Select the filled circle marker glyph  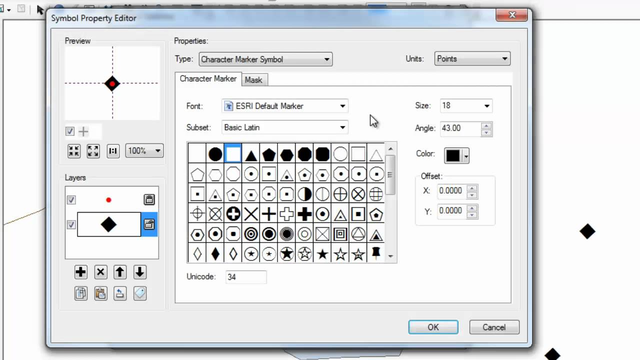click(x=215, y=154)
